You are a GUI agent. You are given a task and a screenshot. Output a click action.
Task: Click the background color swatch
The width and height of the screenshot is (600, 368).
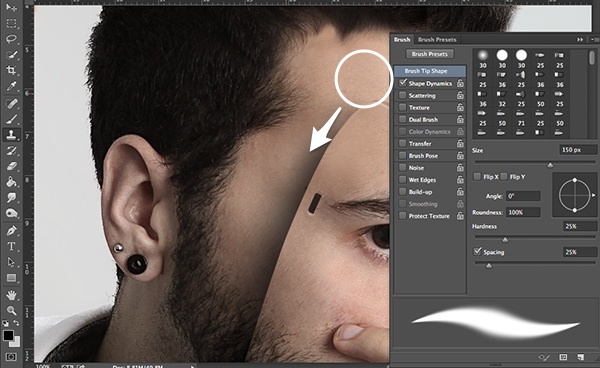click(x=16, y=342)
